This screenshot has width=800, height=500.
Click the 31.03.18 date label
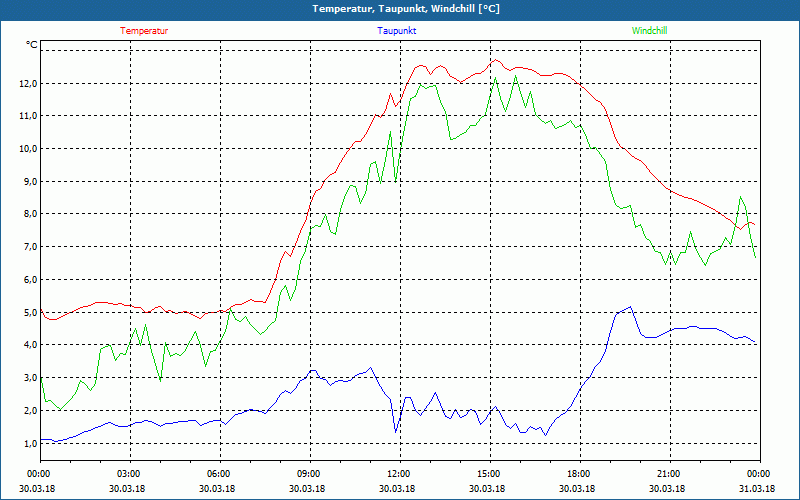(758, 489)
